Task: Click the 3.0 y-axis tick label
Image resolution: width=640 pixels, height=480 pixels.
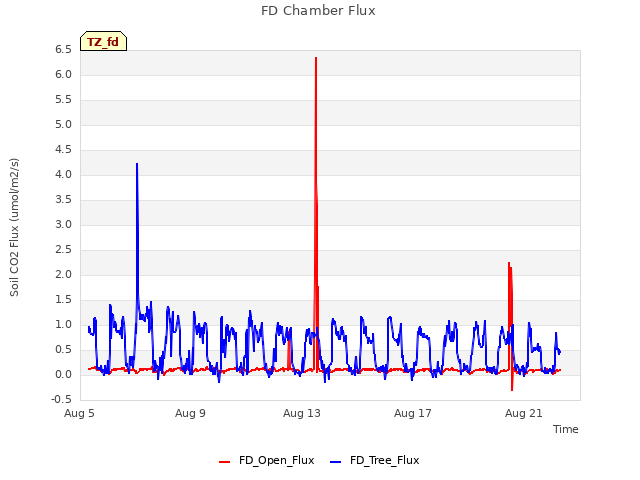Action: (63, 224)
